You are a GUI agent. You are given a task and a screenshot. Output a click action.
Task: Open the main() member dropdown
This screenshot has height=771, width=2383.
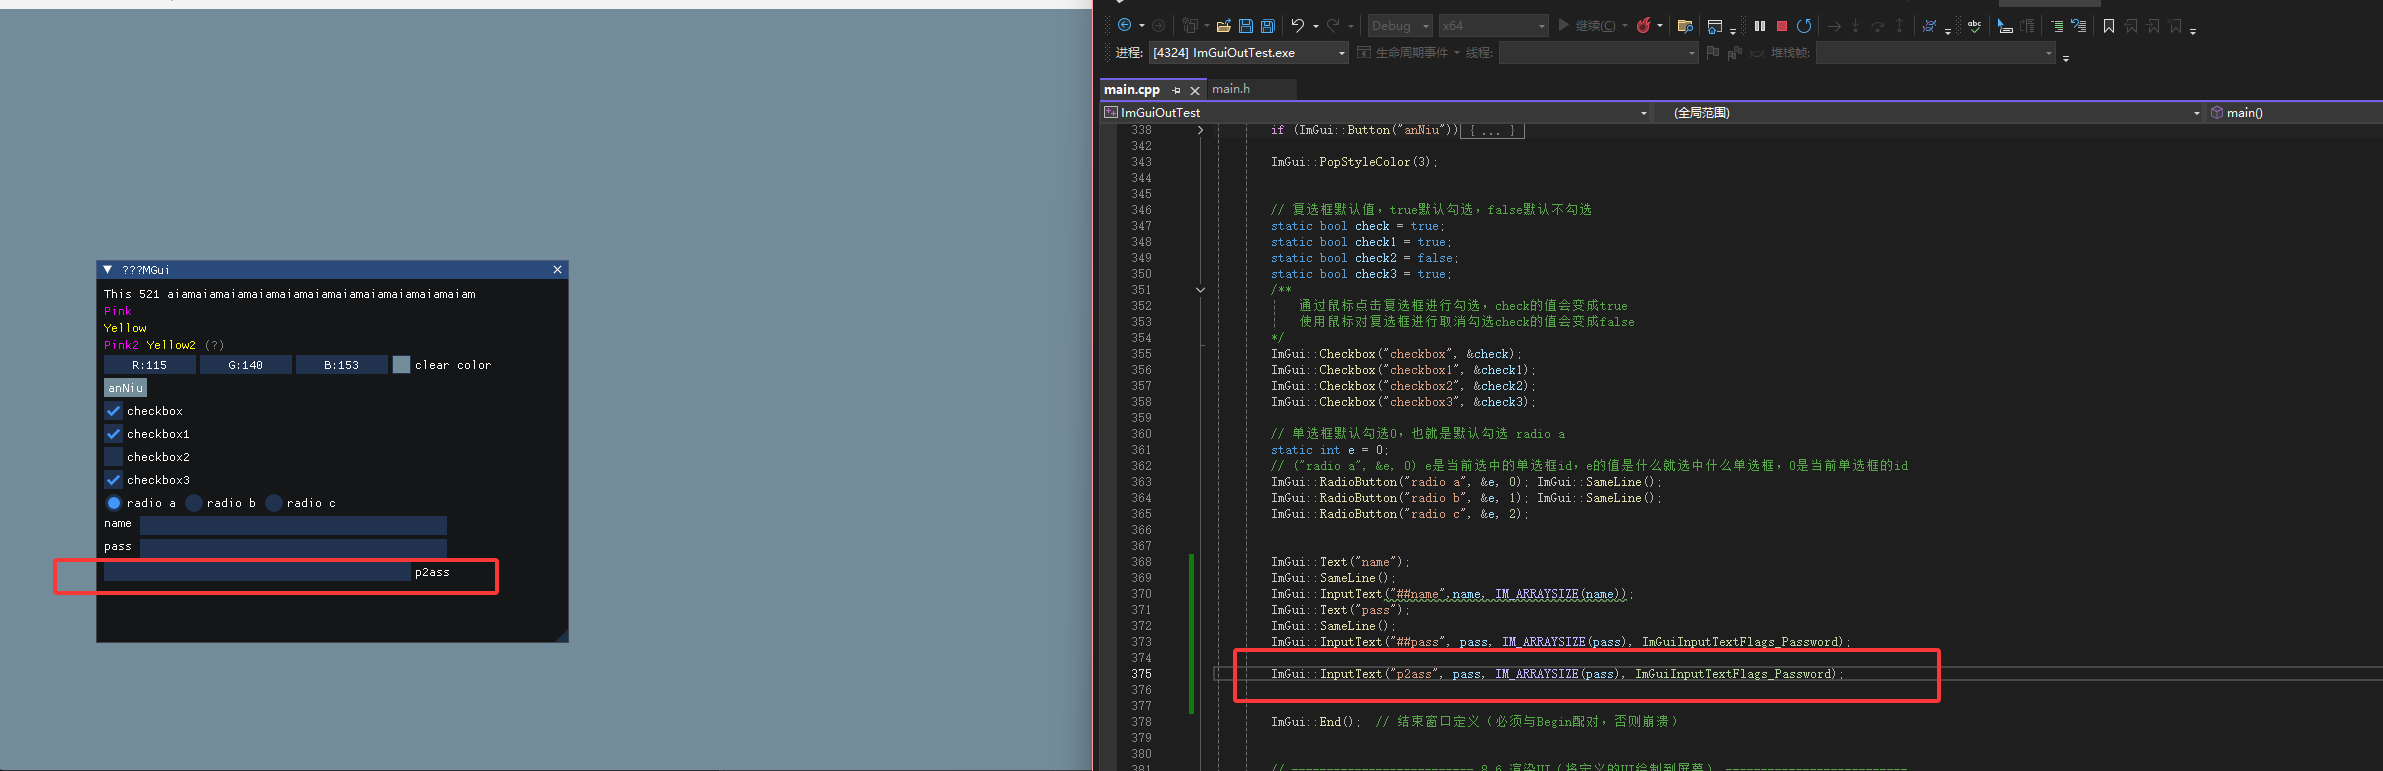tap(2295, 113)
